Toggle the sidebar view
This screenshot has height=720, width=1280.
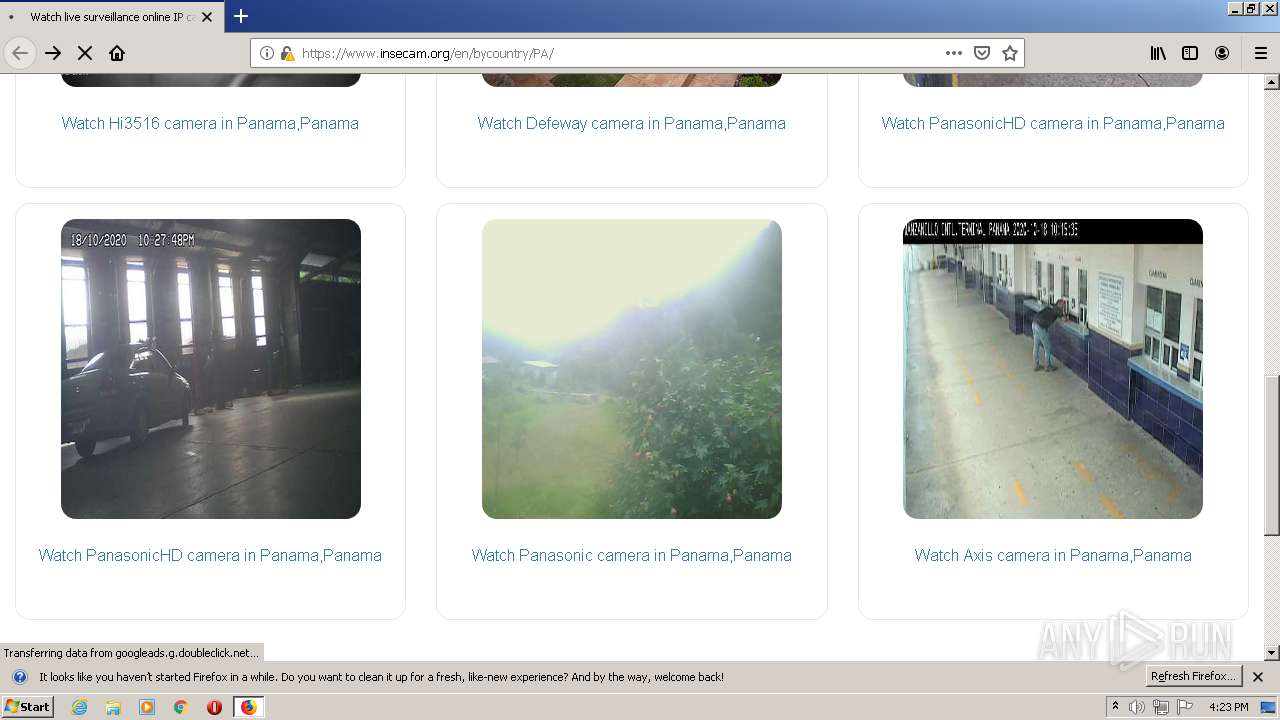tap(1190, 53)
